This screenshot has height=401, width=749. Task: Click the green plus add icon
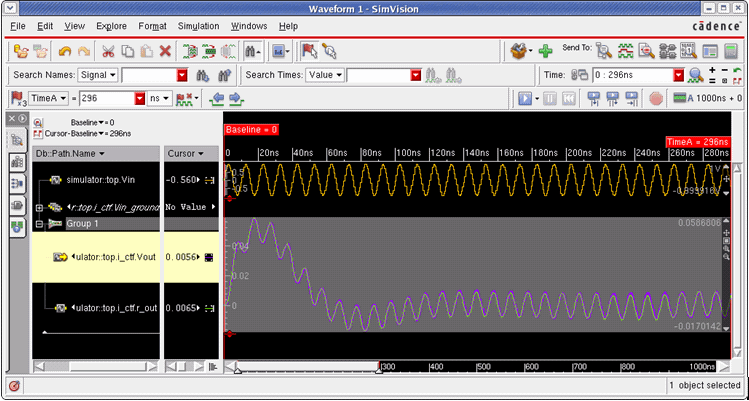click(x=545, y=50)
